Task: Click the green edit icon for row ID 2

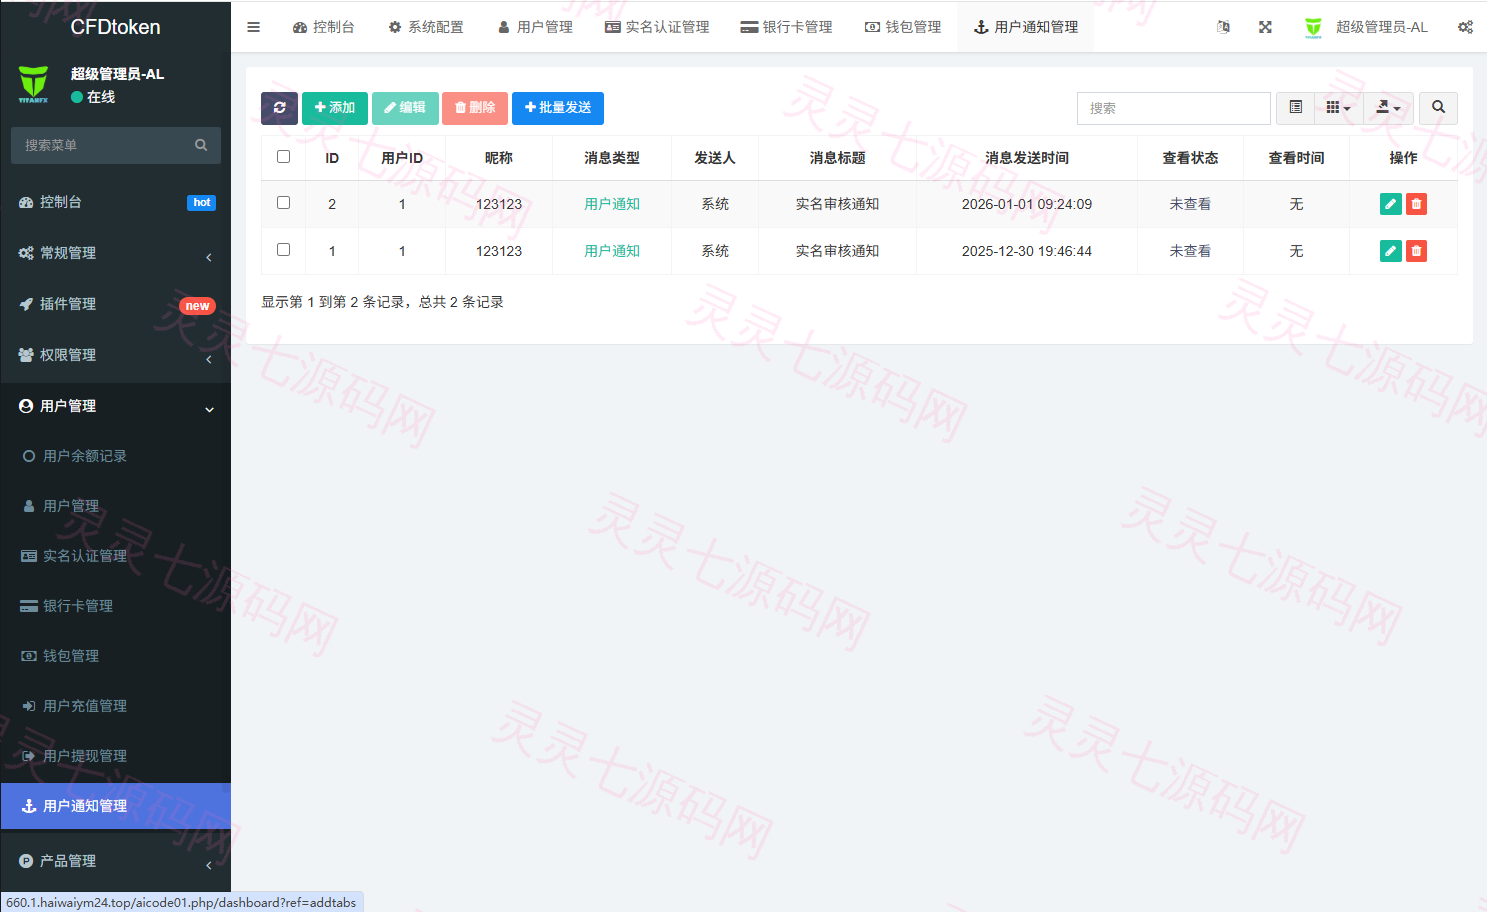Action: click(1390, 204)
